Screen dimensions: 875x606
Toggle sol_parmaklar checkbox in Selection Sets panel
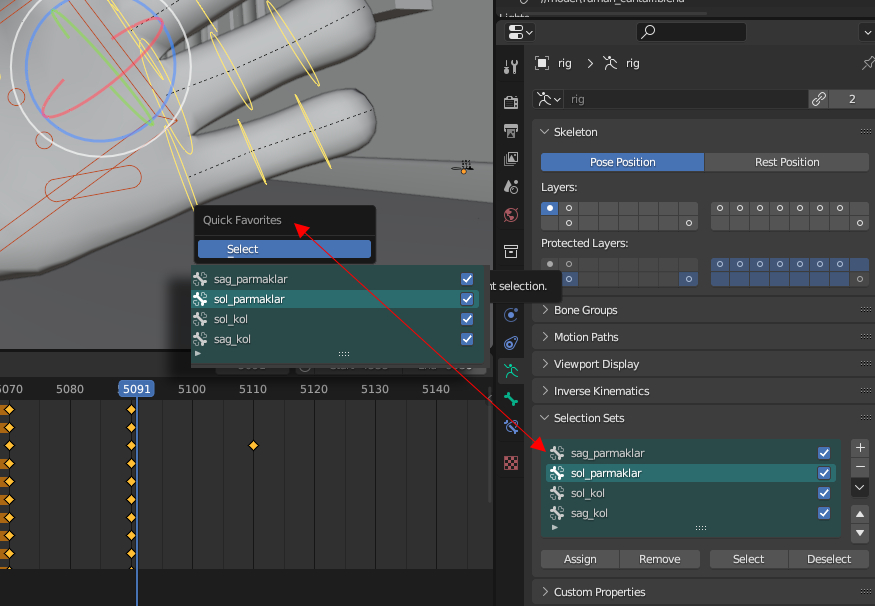click(x=824, y=473)
